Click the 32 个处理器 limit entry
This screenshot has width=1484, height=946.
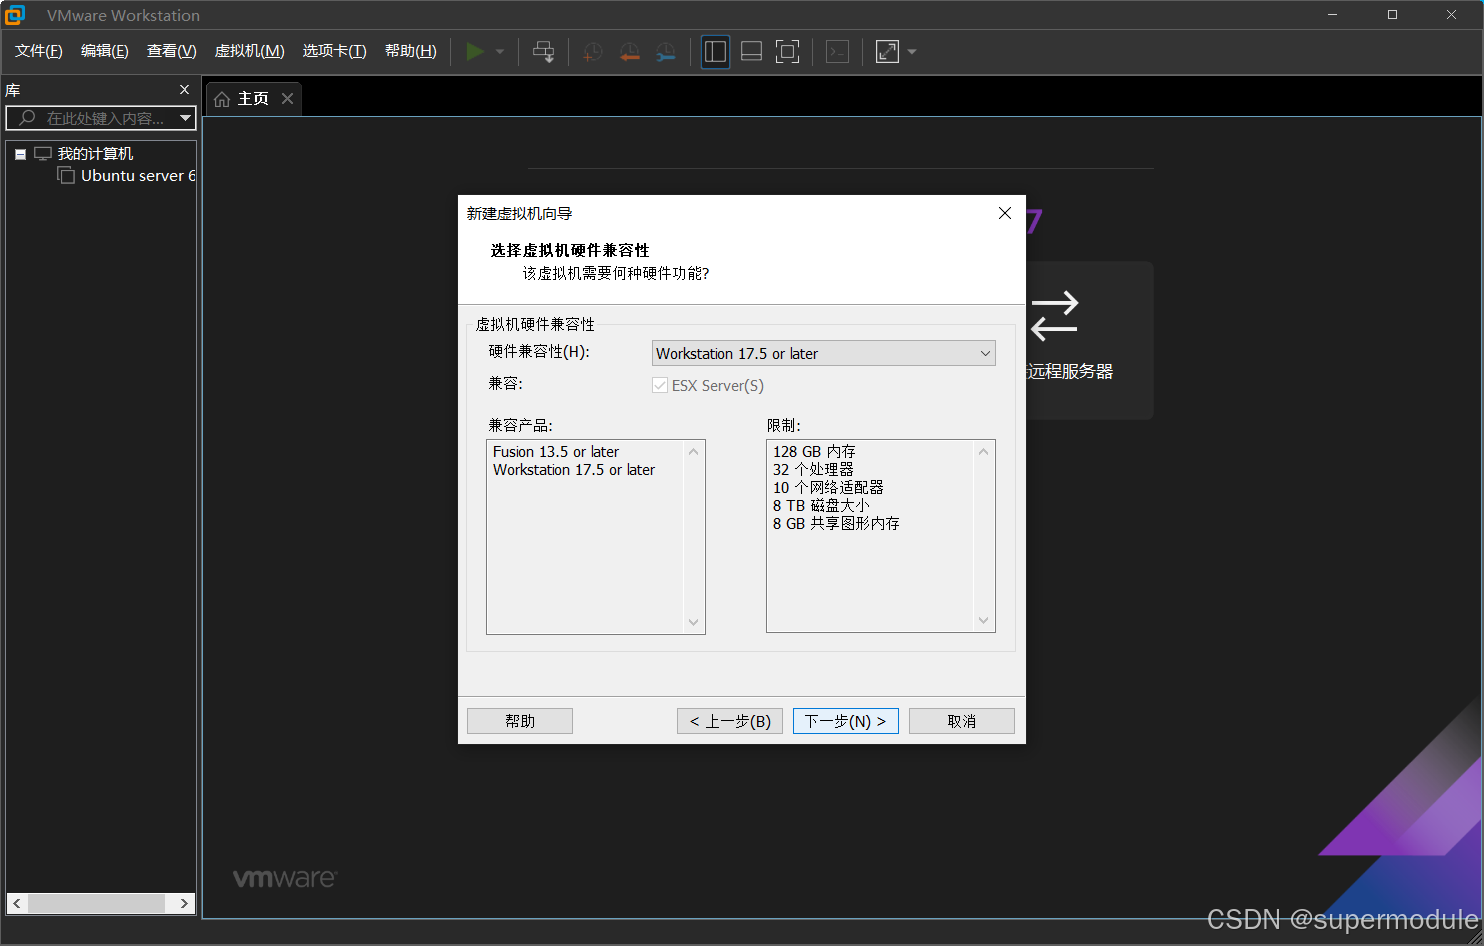[x=813, y=470]
